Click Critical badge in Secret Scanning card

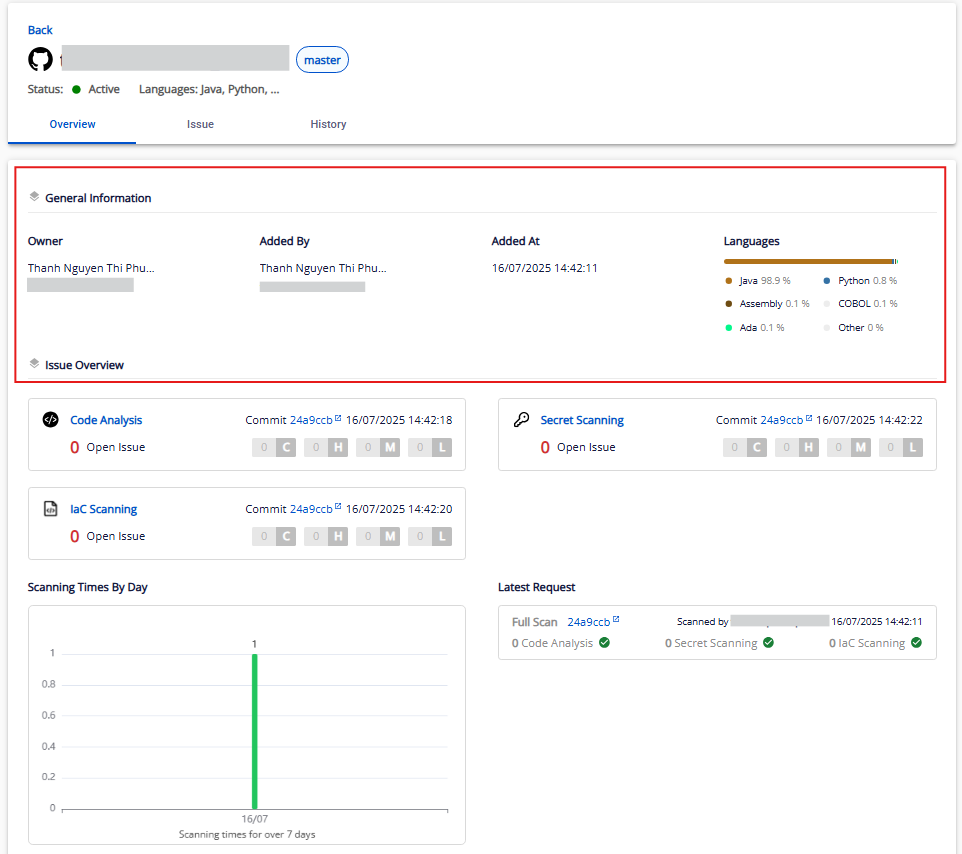(745, 447)
